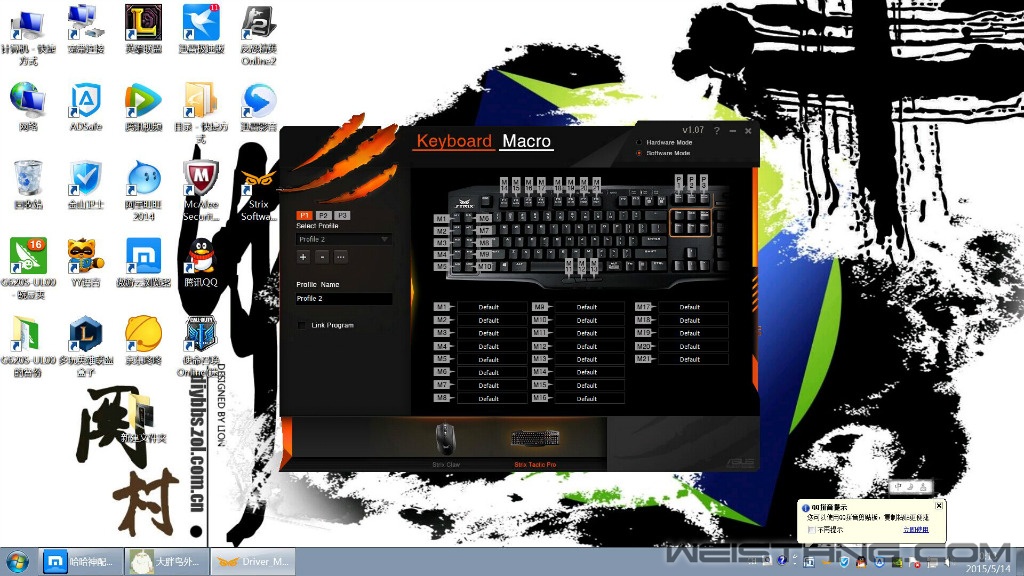Select profile slot P2

323,215
